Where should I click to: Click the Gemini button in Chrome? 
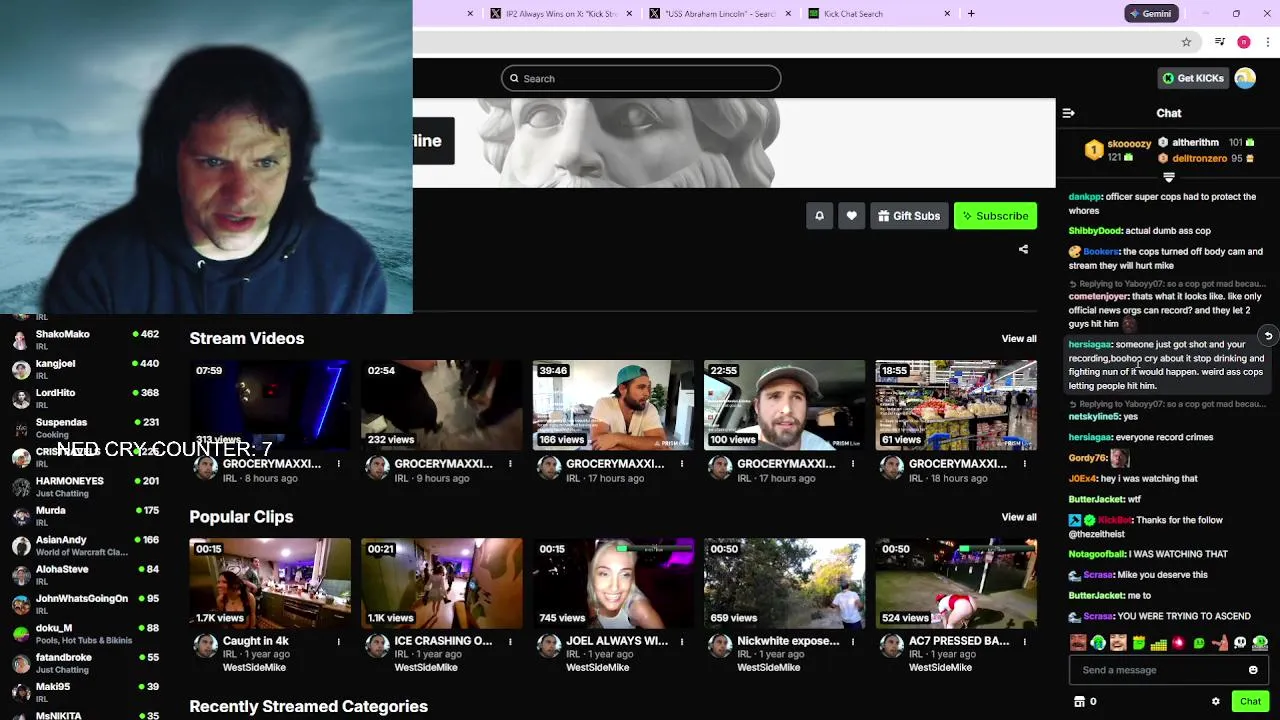click(1151, 13)
